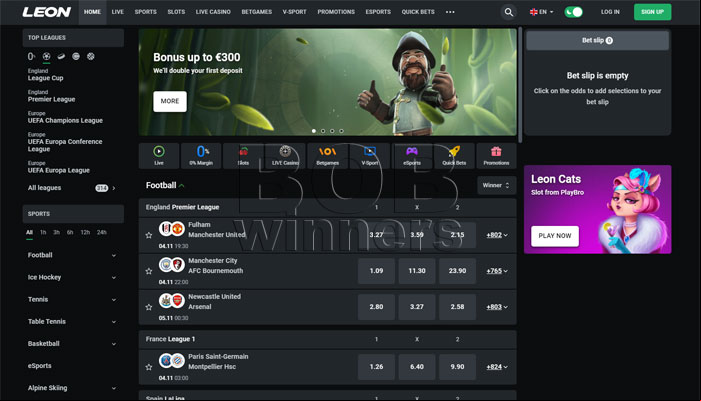The image size is (701, 401).
Task: Open the LIVE CASINO nav tab
Action: point(213,12)
